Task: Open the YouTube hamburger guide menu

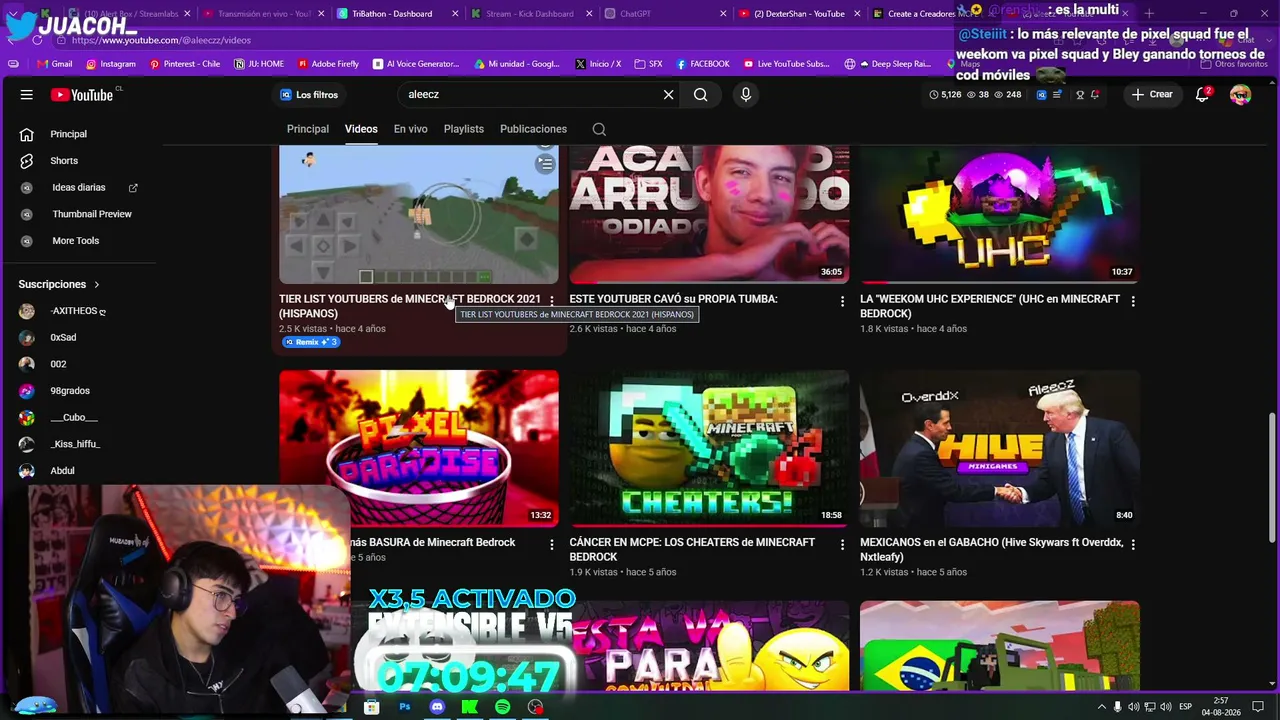Action: (x=27, y=95)
